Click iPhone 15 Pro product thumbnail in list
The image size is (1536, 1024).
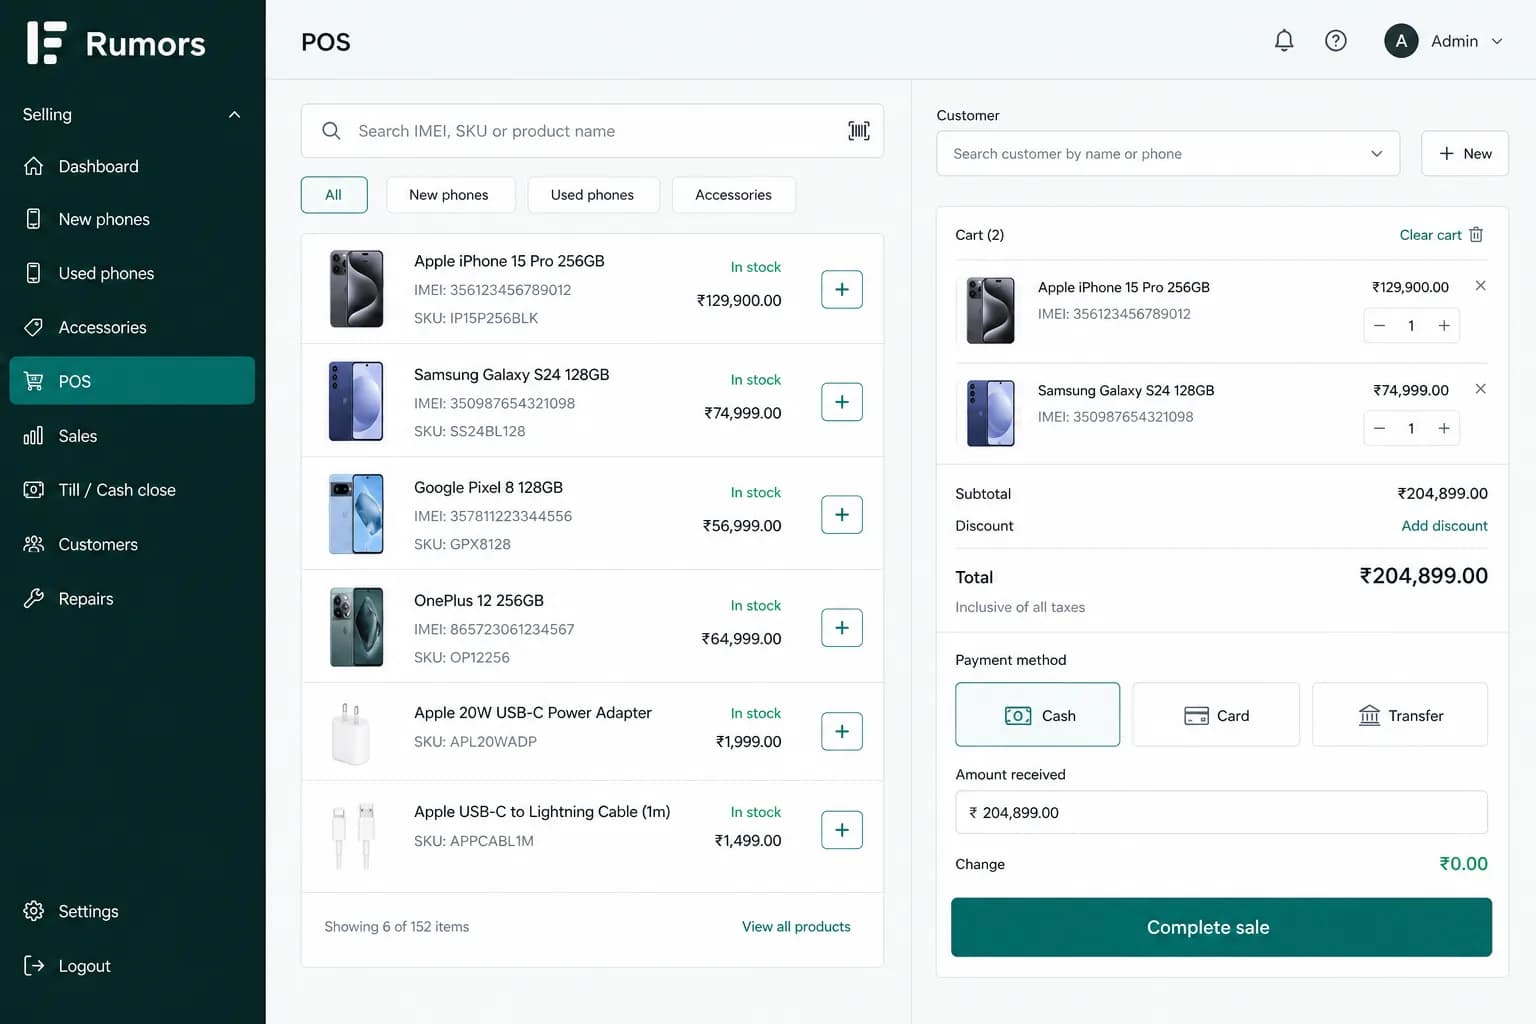point(357,289)
